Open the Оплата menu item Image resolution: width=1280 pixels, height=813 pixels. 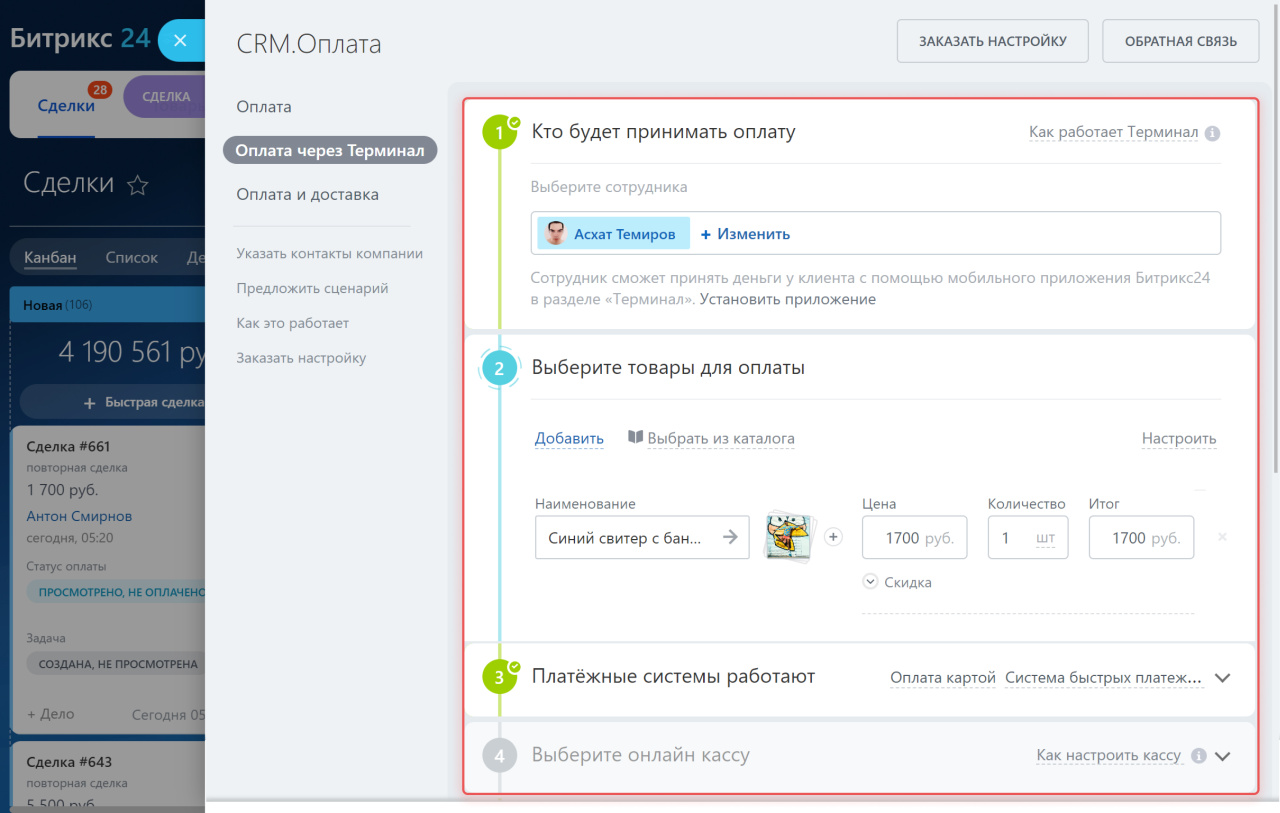pos(264,107)
